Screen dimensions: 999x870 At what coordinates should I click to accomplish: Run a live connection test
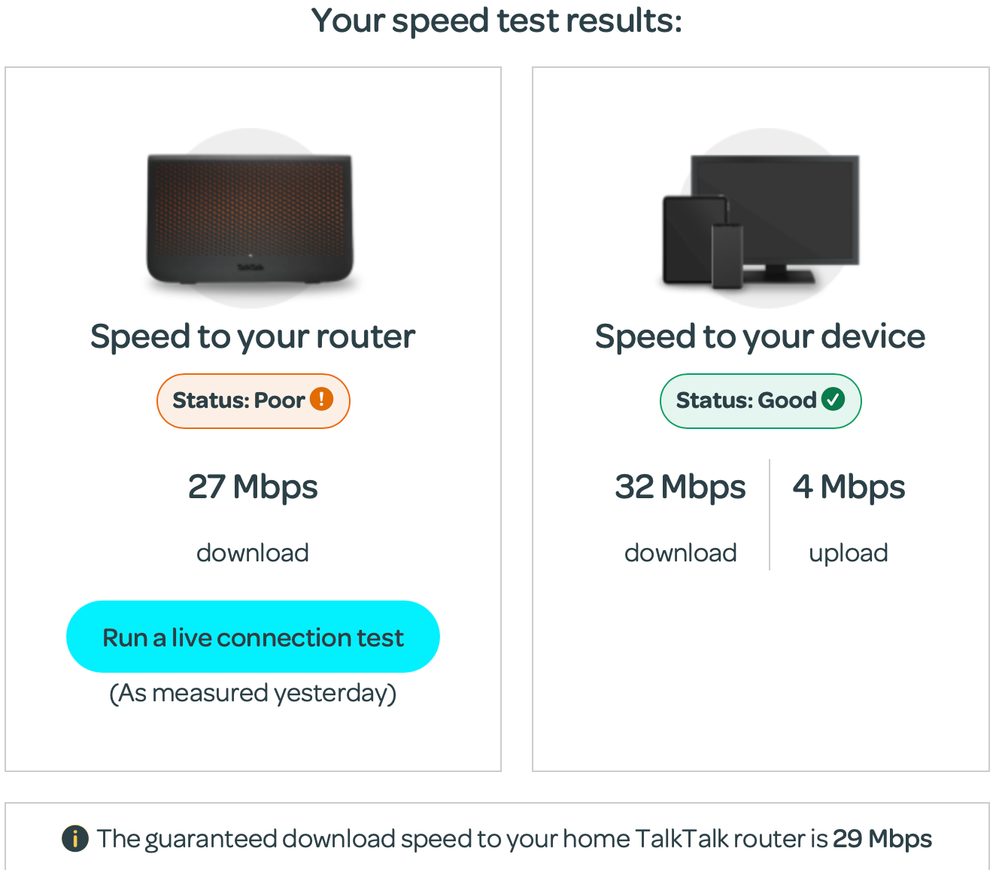[252, 637]
